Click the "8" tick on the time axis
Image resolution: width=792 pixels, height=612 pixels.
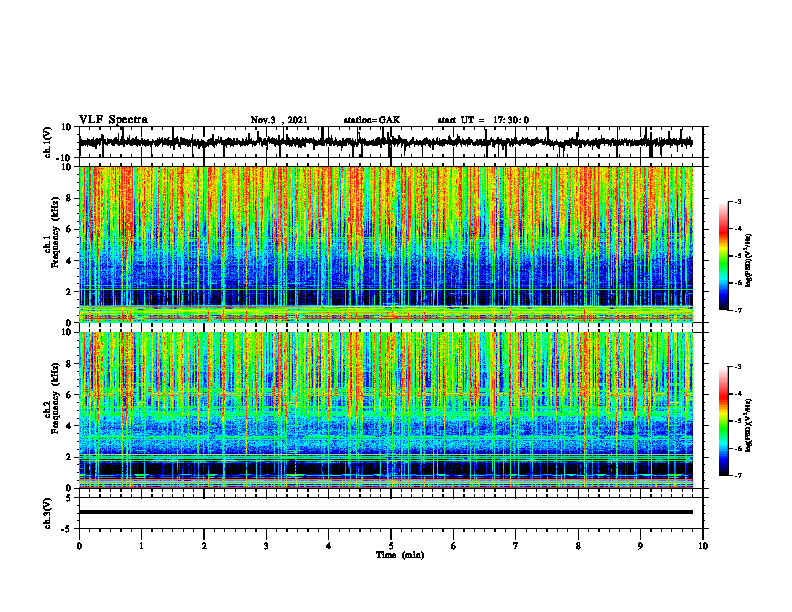(x=578, y=546)
